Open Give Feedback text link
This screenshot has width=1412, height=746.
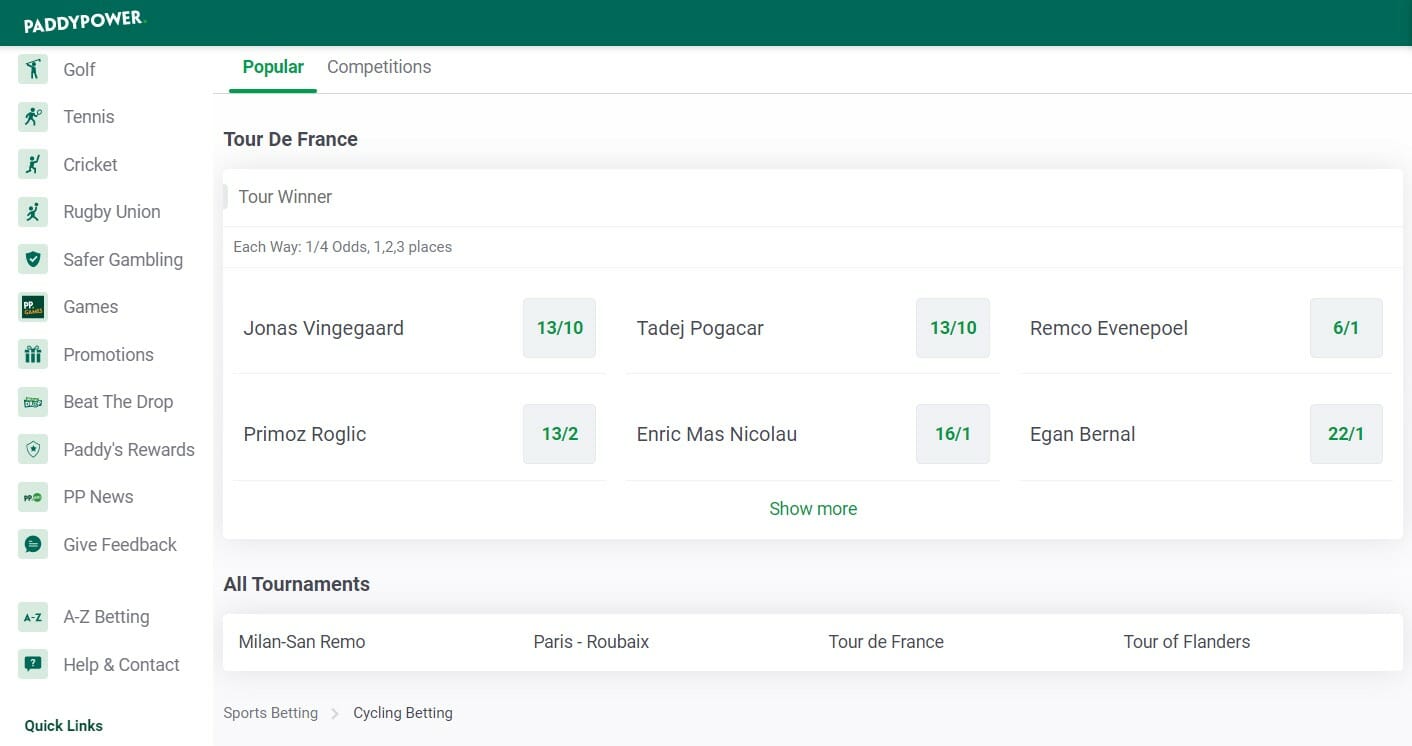point(120,544)
